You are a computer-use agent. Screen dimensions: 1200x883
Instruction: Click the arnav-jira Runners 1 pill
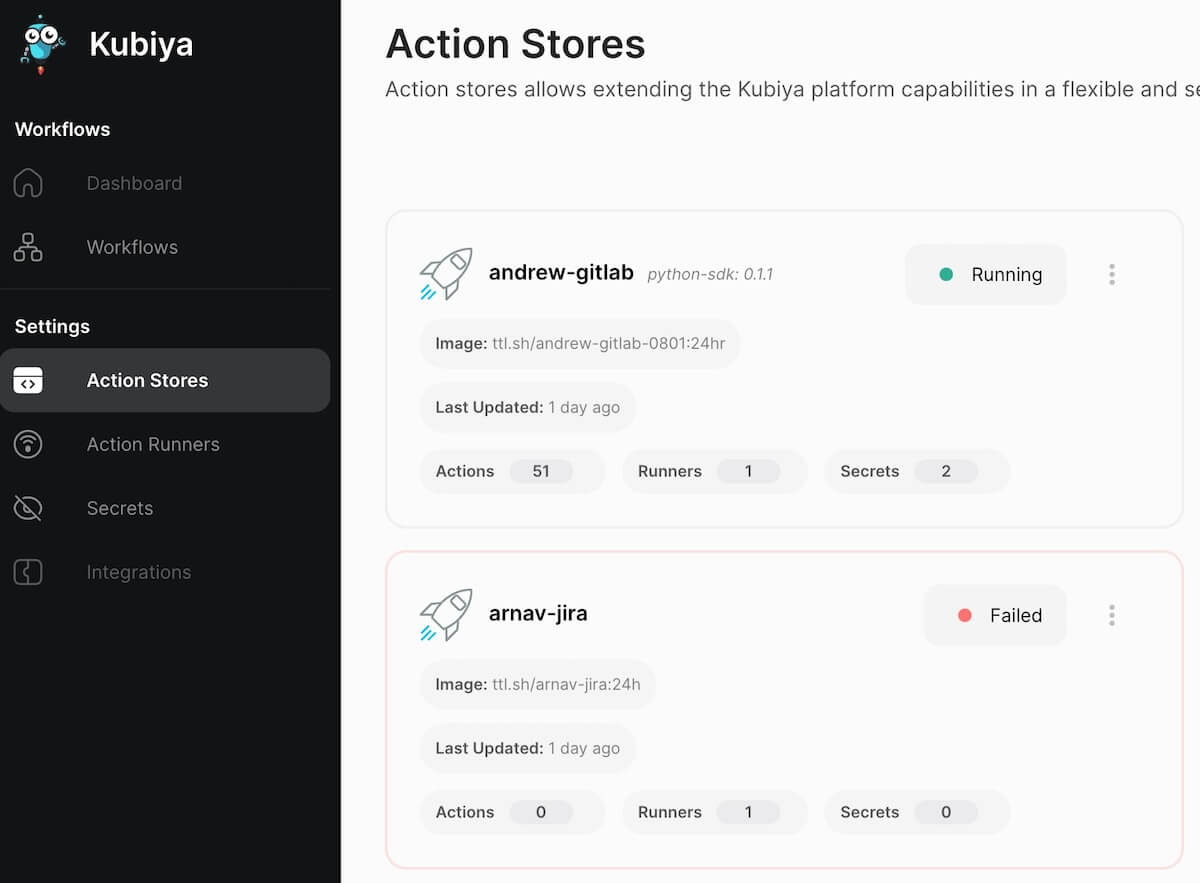714,812
